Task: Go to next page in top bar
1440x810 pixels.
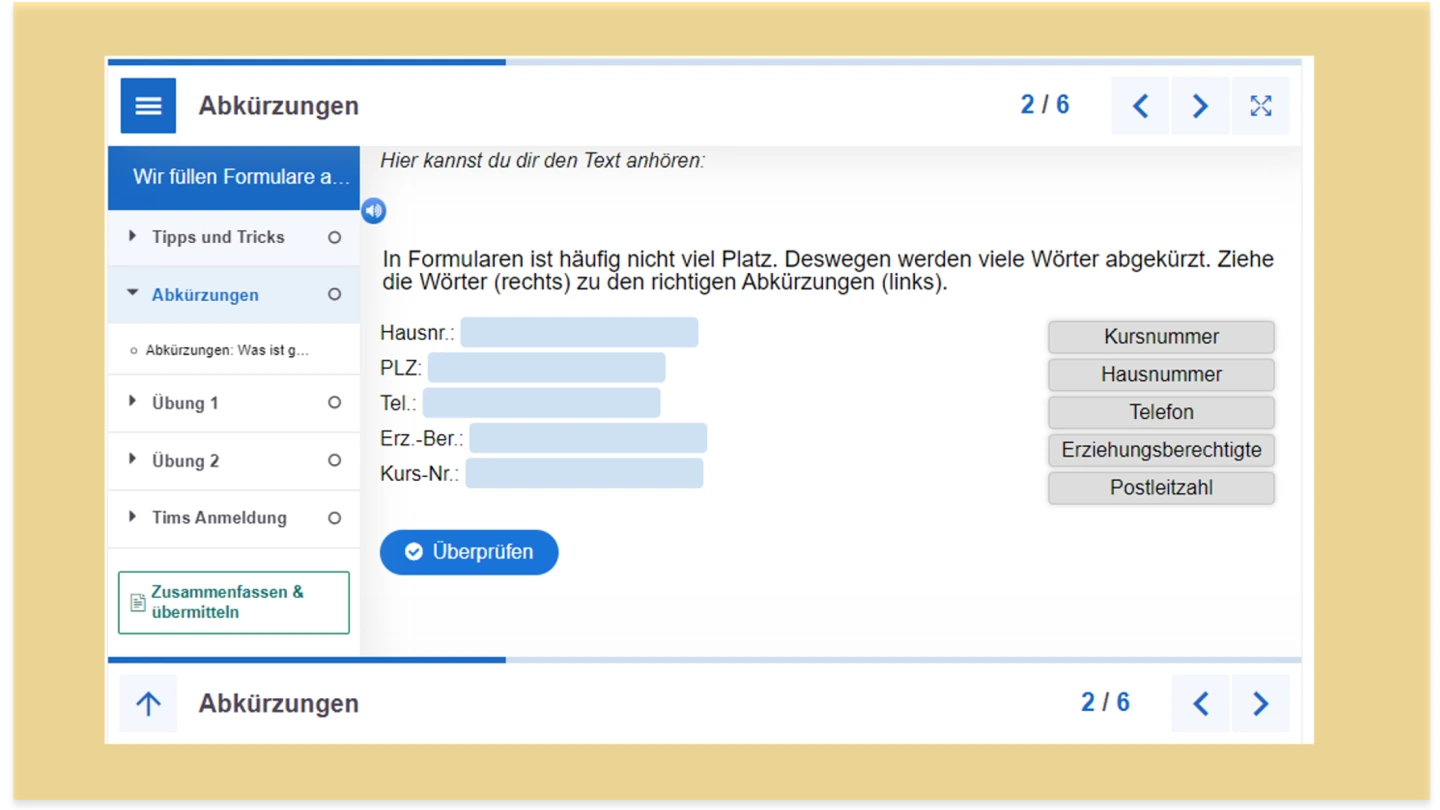Action: pos(1200,106)
